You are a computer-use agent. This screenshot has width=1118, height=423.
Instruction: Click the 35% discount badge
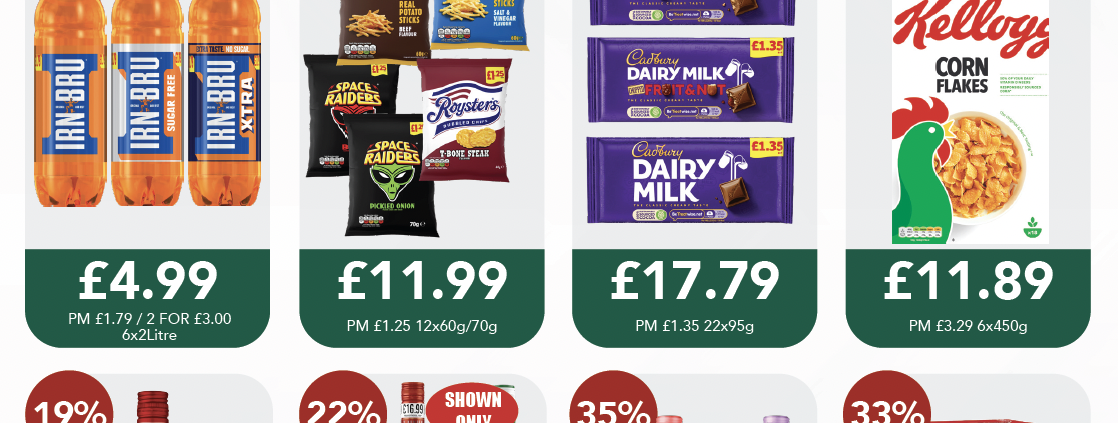coord(615,397)
